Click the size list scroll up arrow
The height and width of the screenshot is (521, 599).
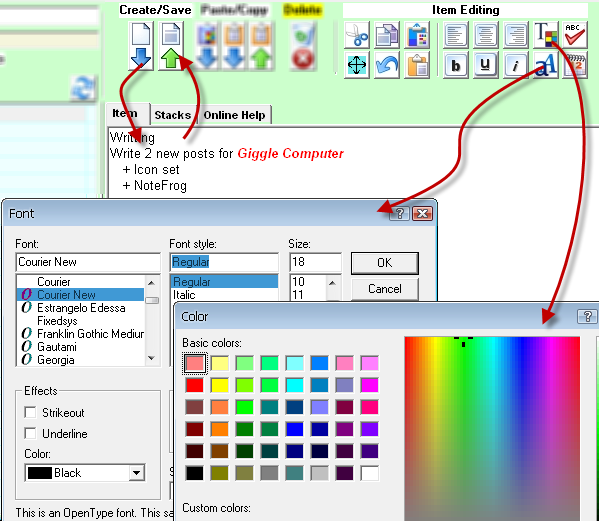coord(332,283)
